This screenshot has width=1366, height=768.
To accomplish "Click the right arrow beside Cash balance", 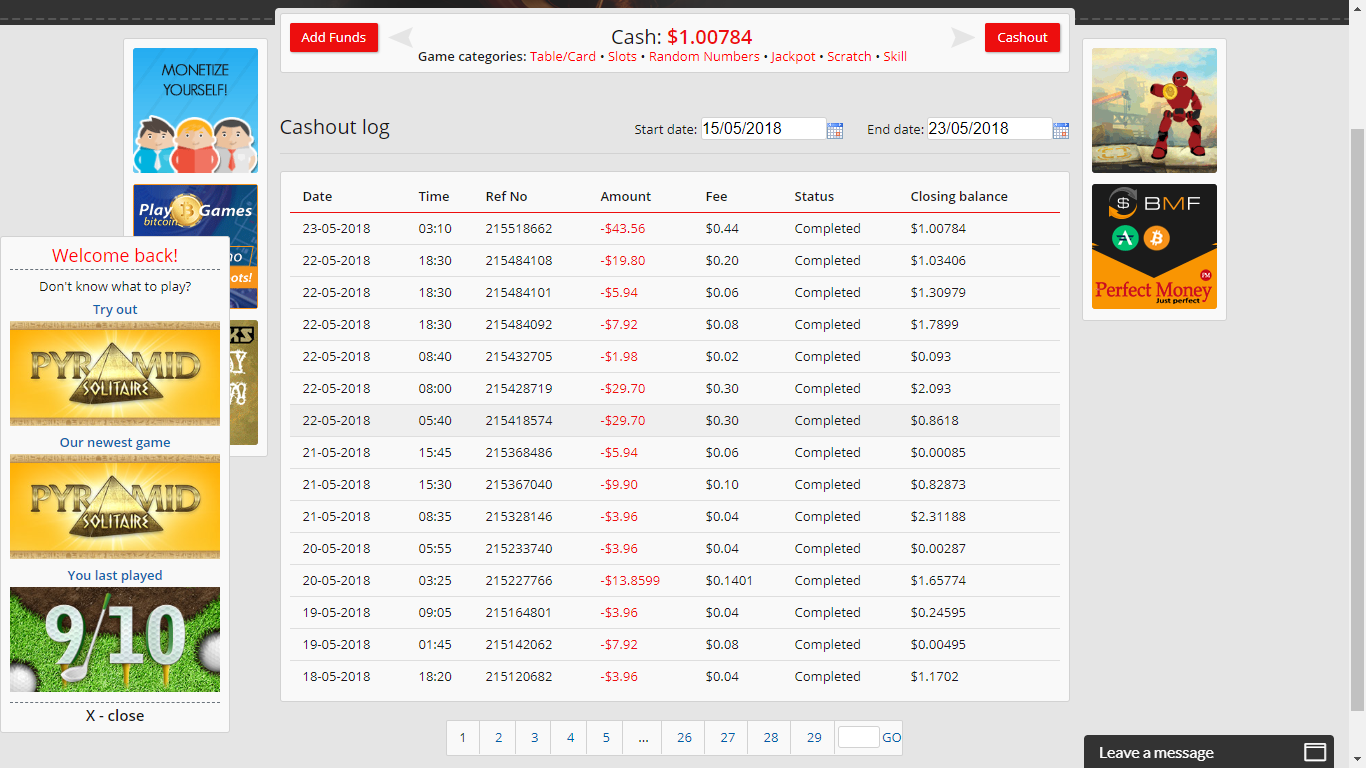I will click(962, 38).
